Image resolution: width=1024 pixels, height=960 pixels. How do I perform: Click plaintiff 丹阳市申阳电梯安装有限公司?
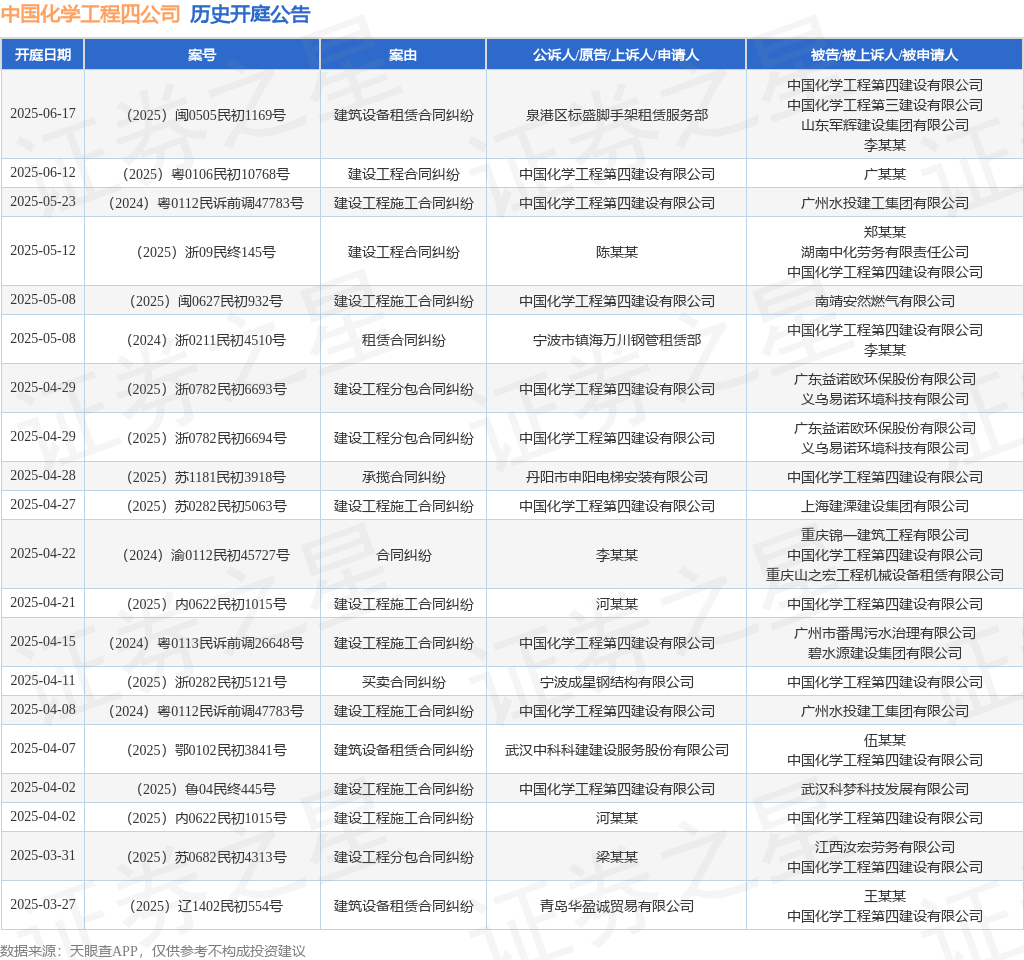(x=616, y=477)
